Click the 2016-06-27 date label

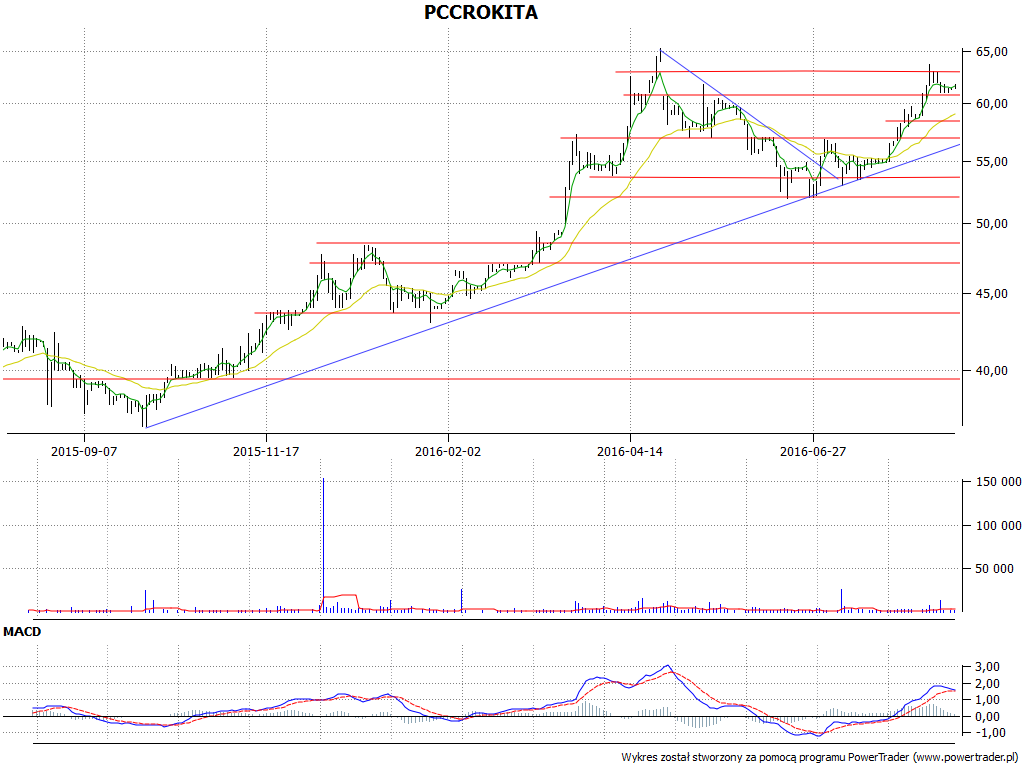[813, 451]
